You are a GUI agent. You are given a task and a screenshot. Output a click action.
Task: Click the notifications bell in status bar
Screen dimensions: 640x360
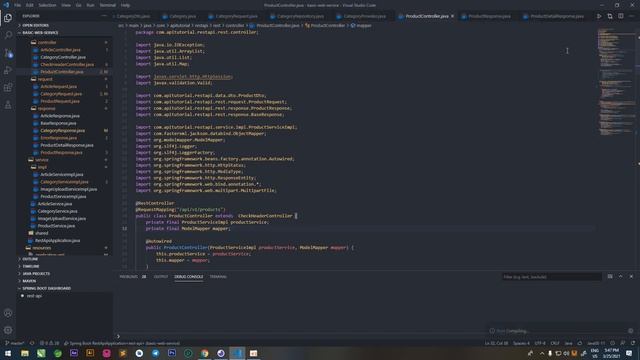633,343
